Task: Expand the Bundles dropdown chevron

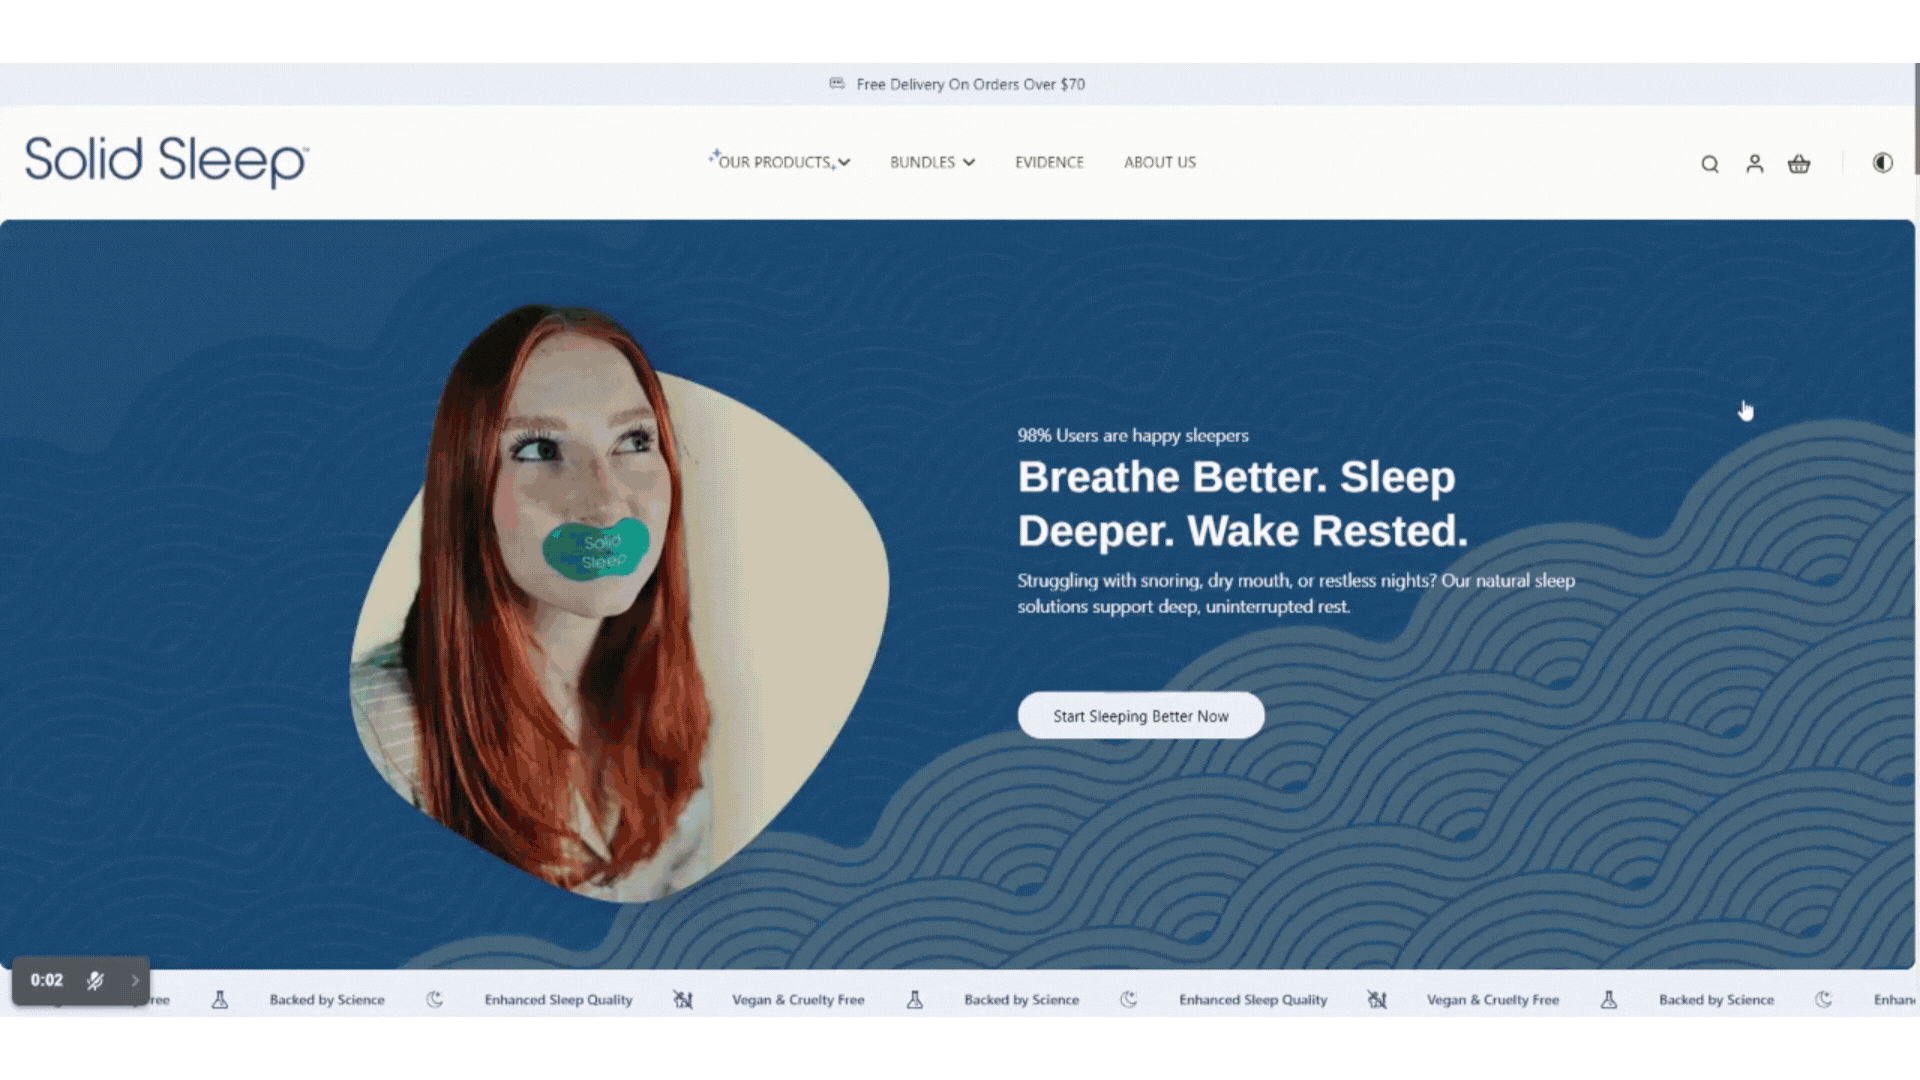Action: 968,162
